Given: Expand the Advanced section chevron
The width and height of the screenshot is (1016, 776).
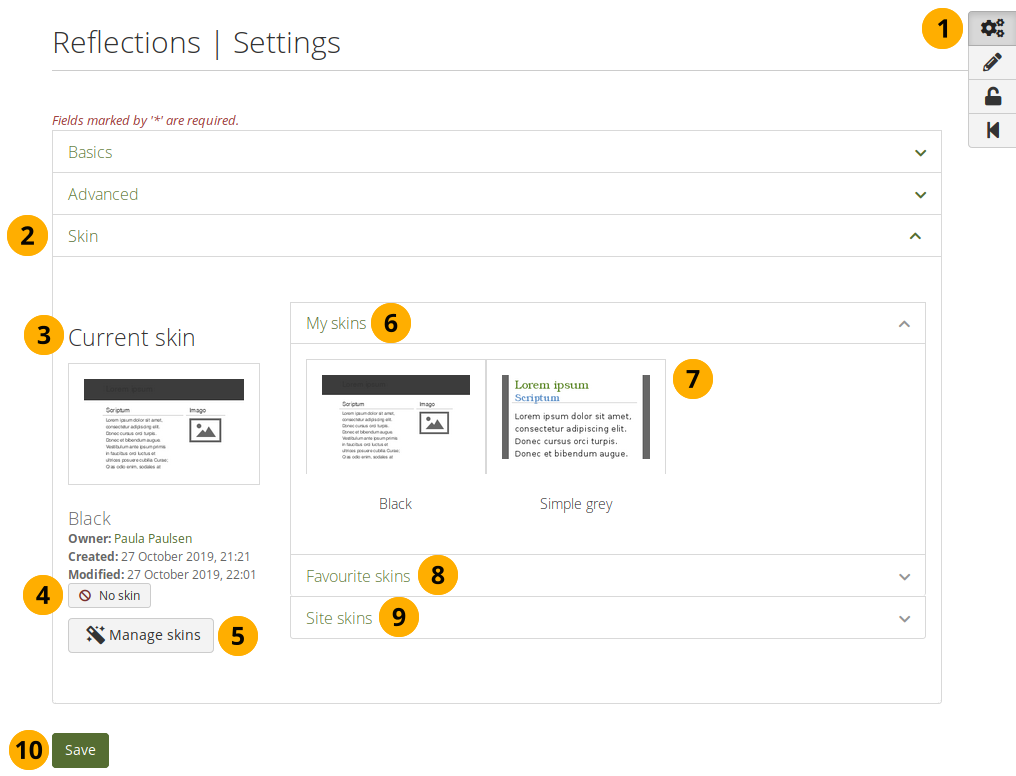Looking at the screenshot, I should (920, 195).
